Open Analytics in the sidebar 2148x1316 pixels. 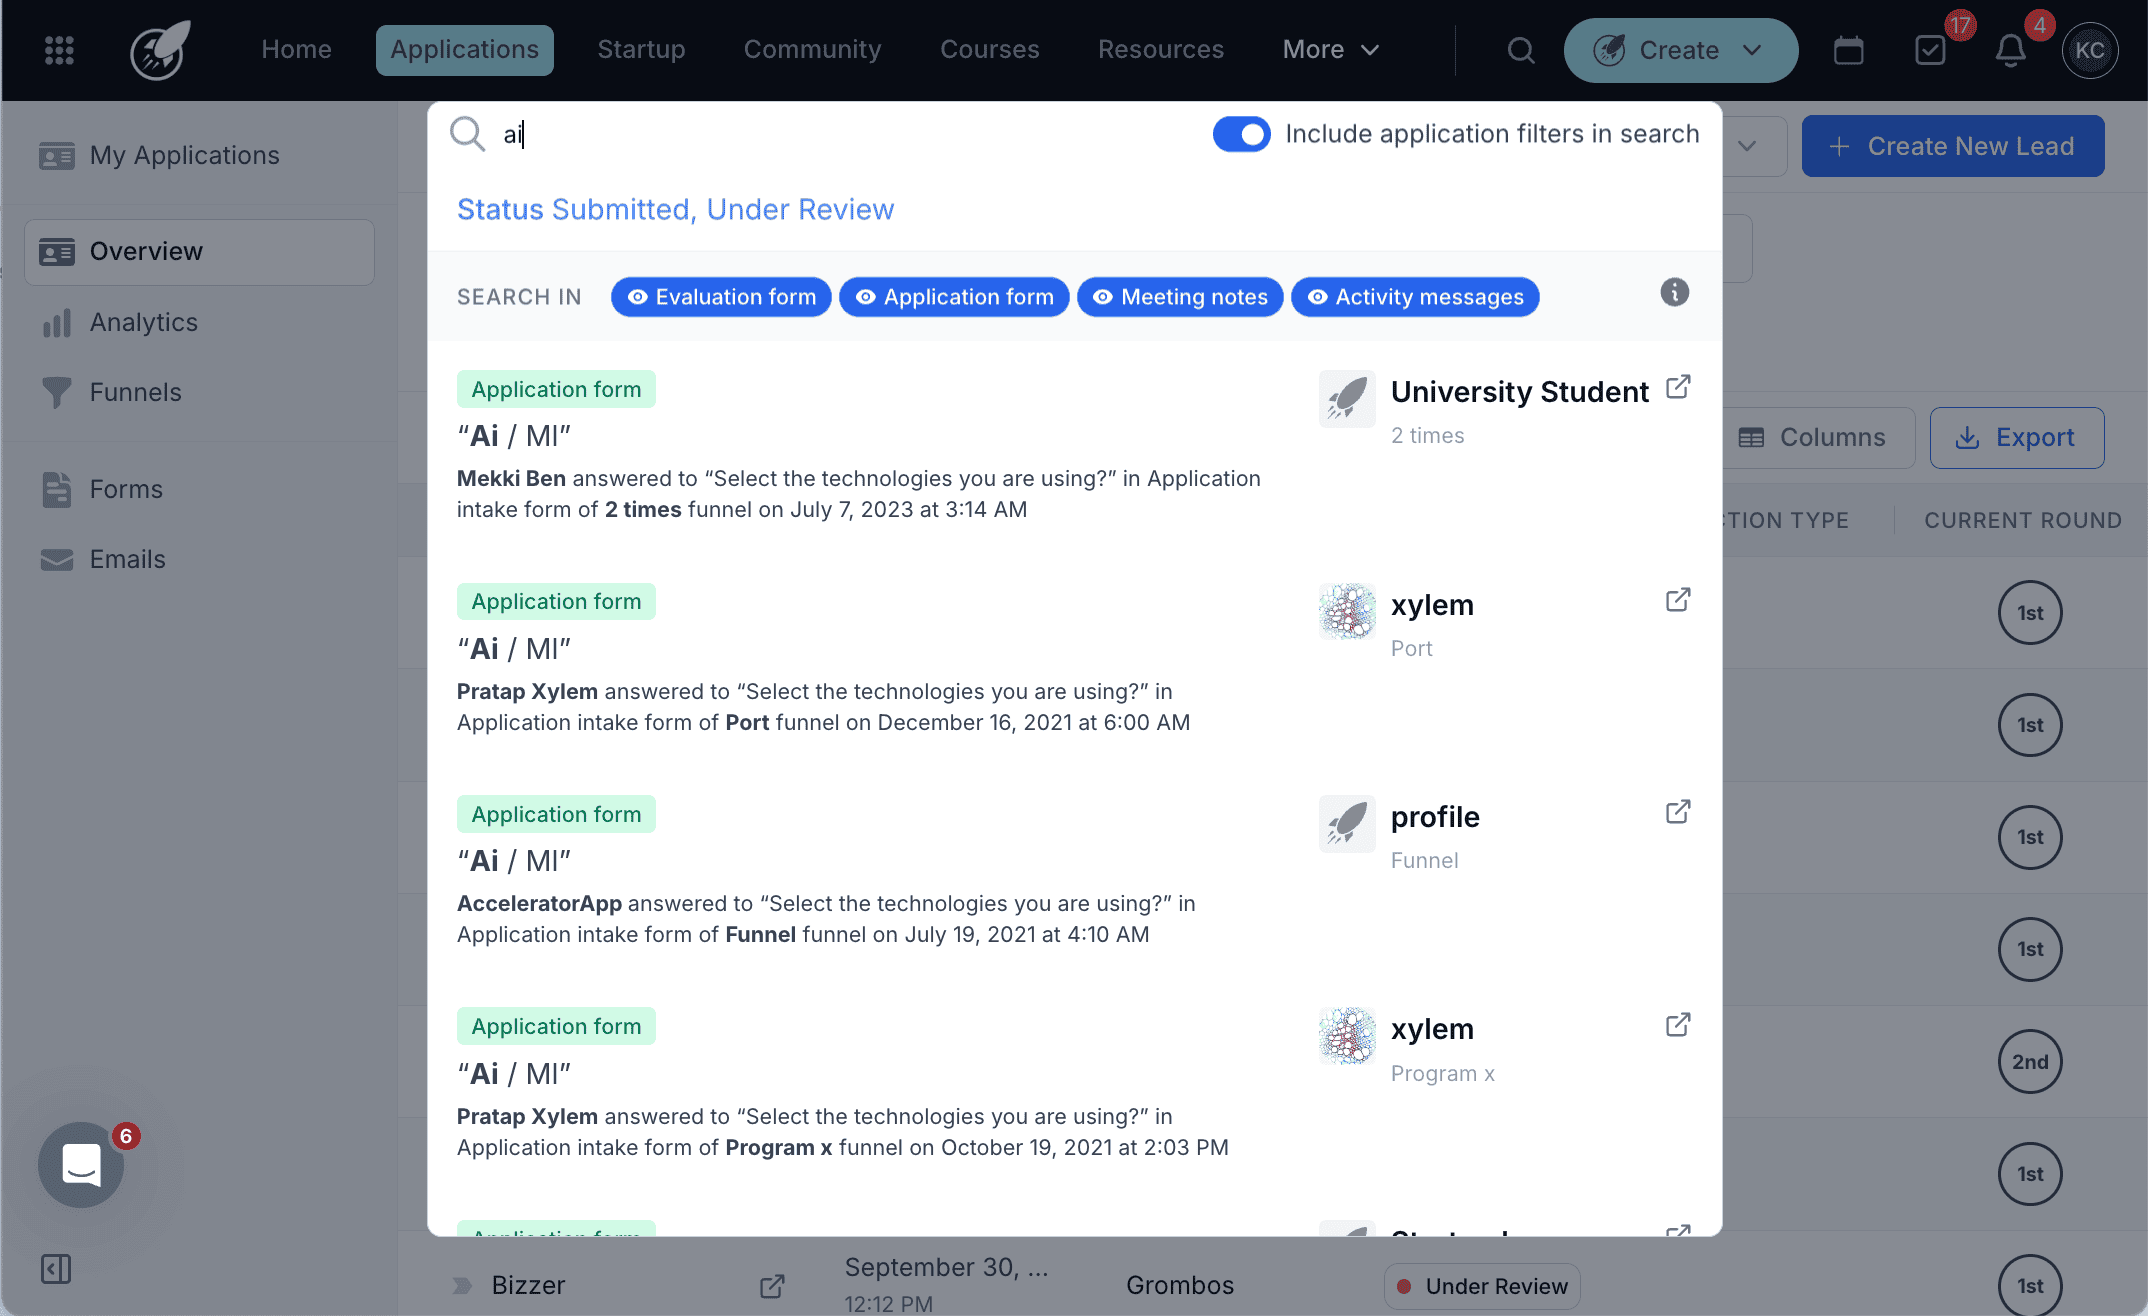click(143, 322)
